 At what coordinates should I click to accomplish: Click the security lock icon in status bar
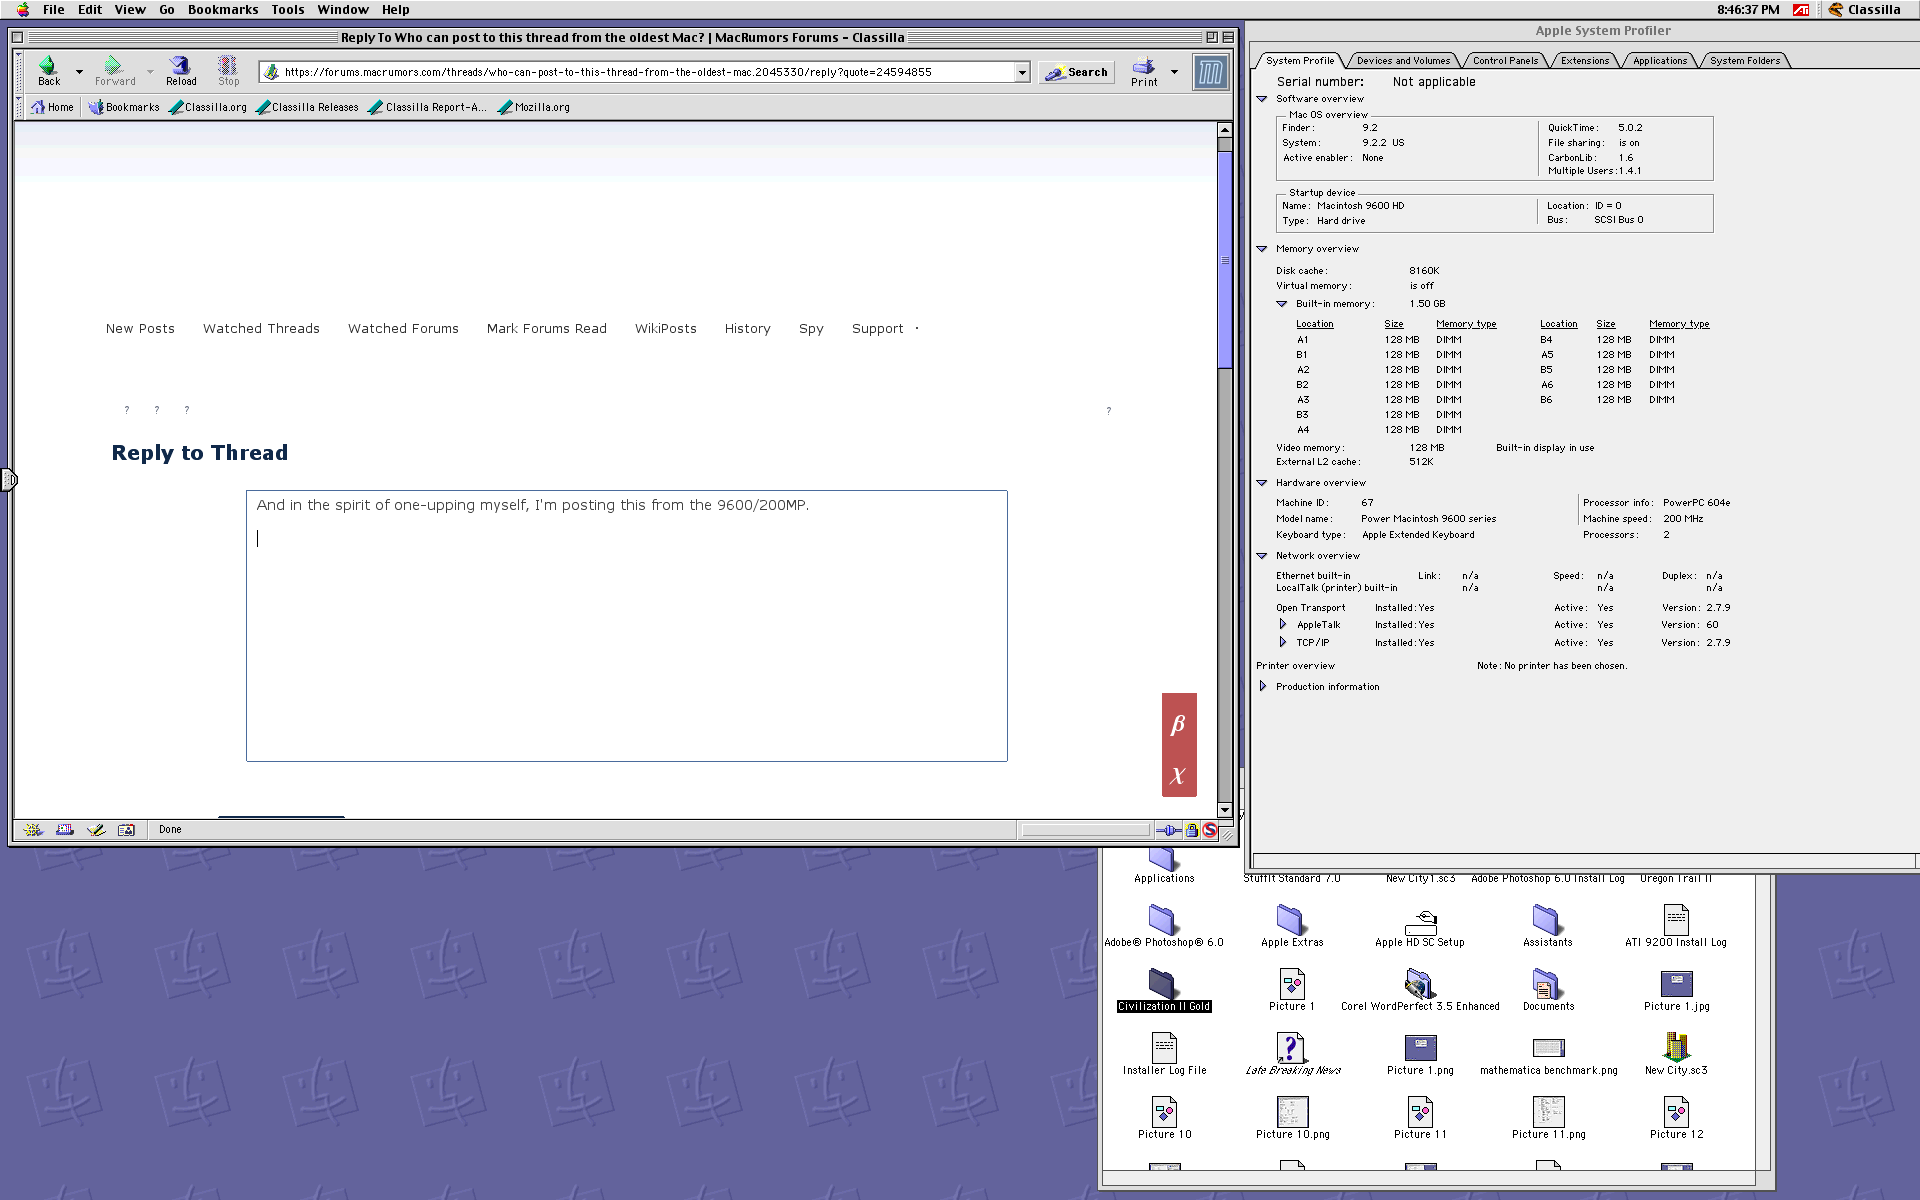click(1191, 830)
